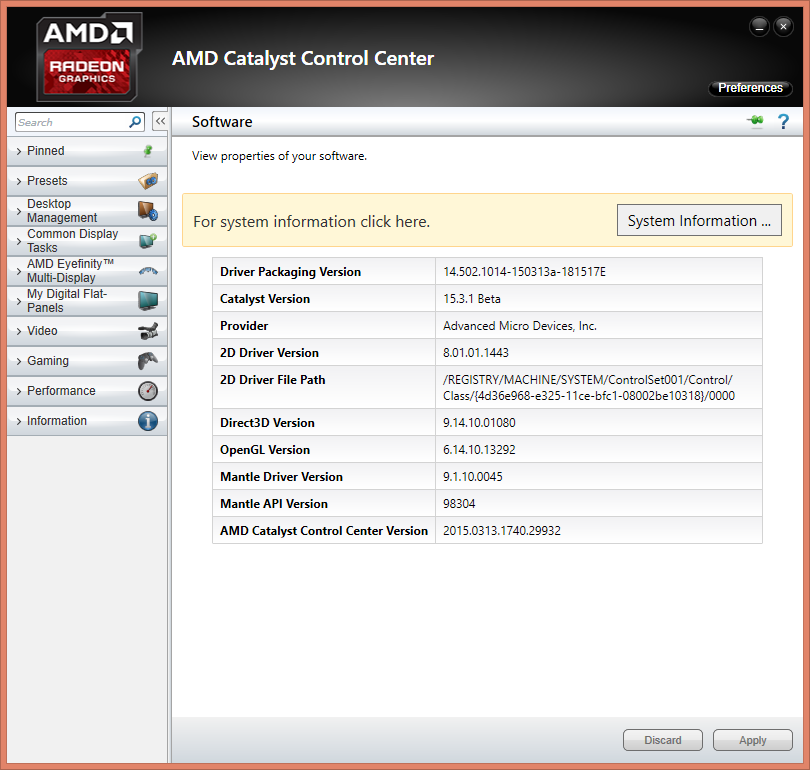This screenshot has height=770, width=810.
Task: Close the Catalyst Control Center window
Action: tap(783, 26)
